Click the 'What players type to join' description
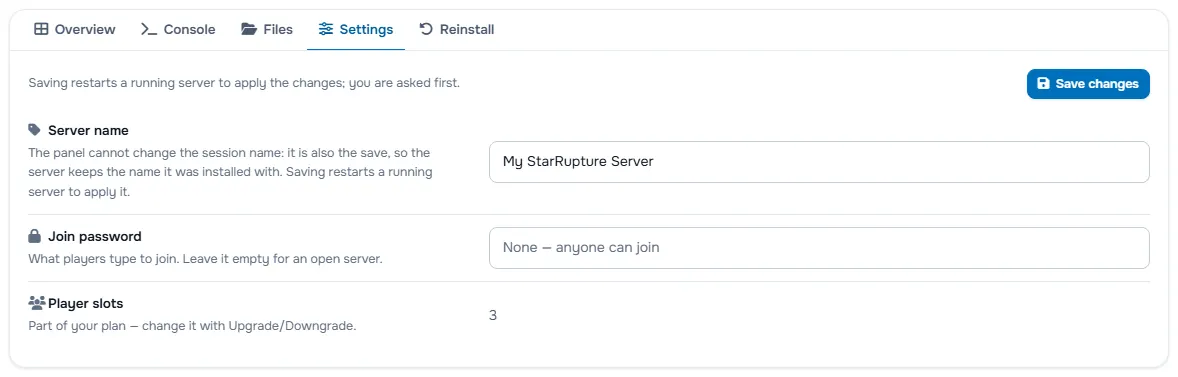 click(x=206, y=259)
